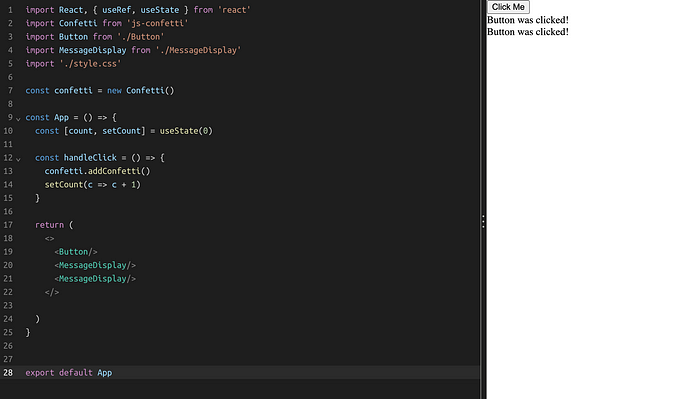
Task: Click the closing brace on line 25
Action: tap(28, 332)
